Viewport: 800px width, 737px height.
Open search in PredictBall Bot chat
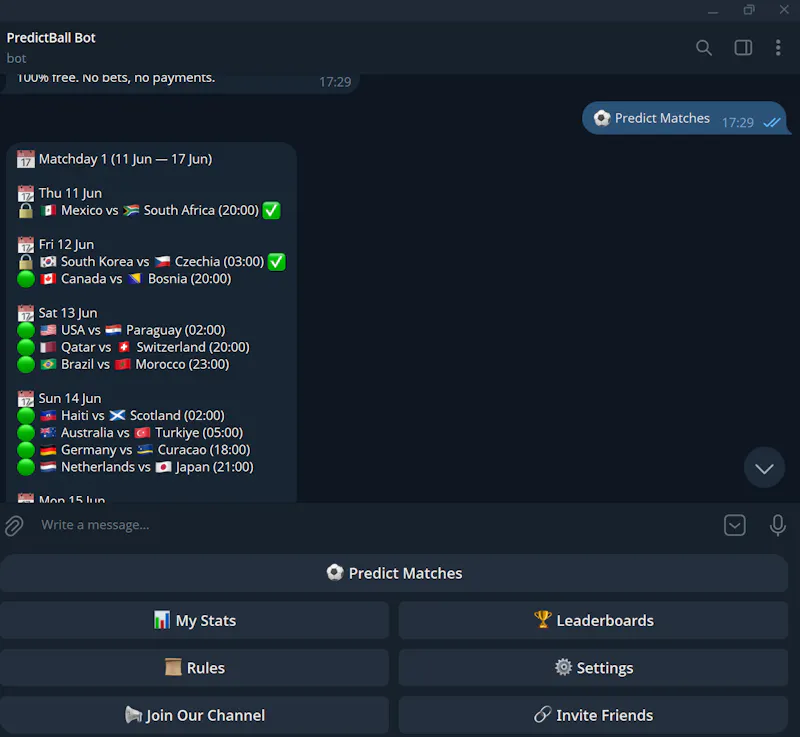704,47
